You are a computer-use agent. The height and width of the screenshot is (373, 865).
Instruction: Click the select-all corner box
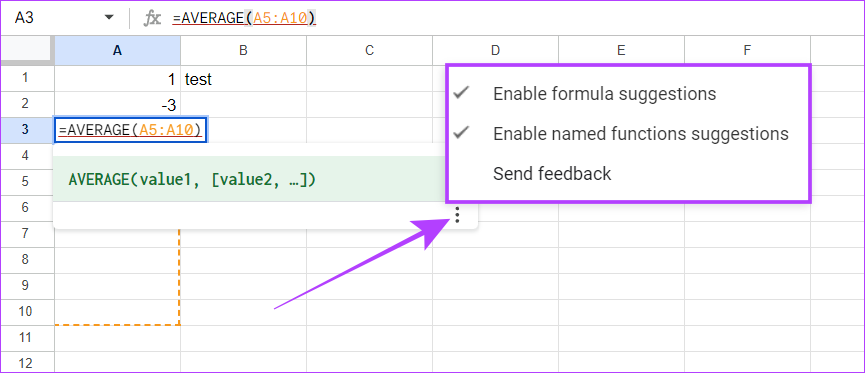tap(27, 51)
